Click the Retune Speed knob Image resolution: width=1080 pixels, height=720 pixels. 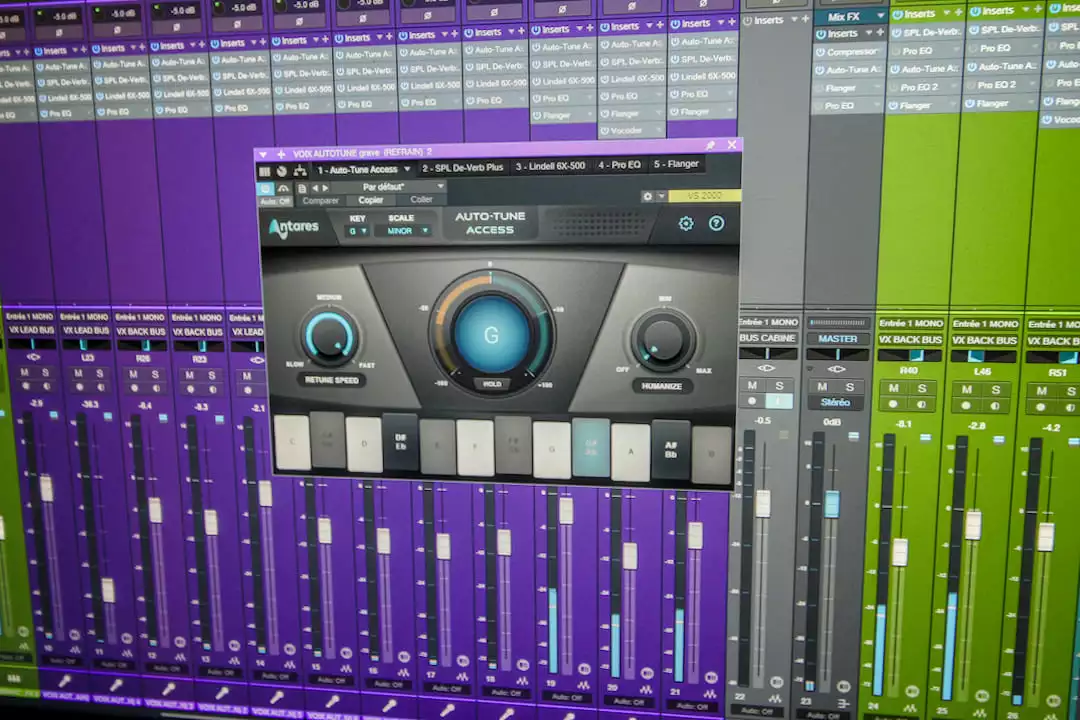[329, 338]
